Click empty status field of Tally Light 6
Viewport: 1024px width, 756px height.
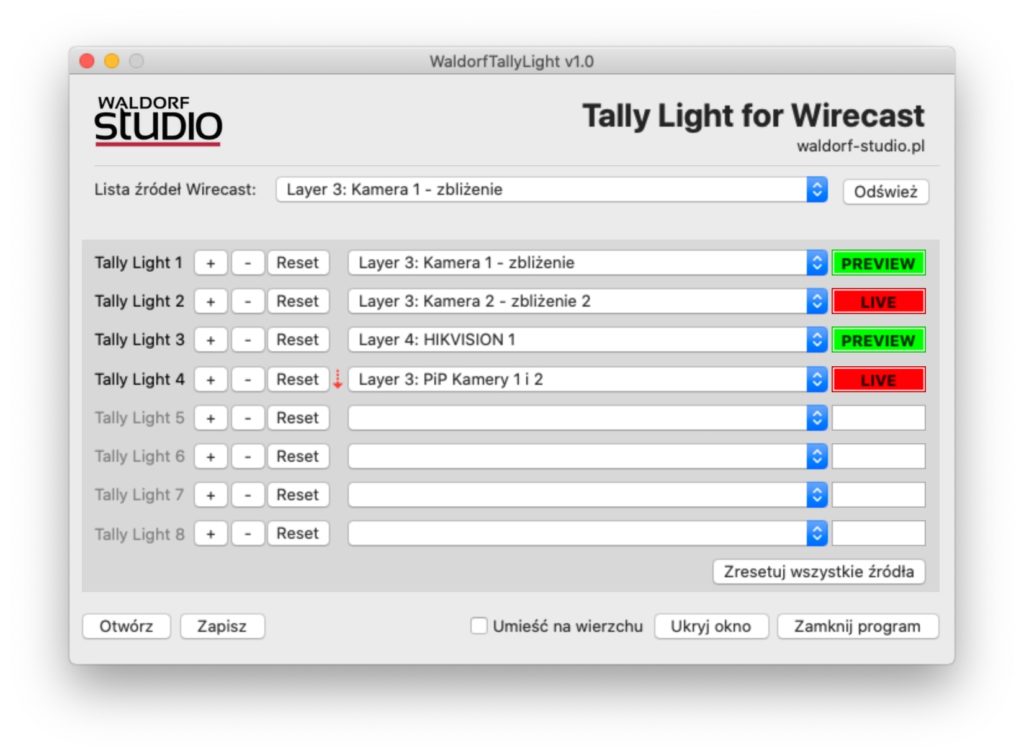[878, 456]
